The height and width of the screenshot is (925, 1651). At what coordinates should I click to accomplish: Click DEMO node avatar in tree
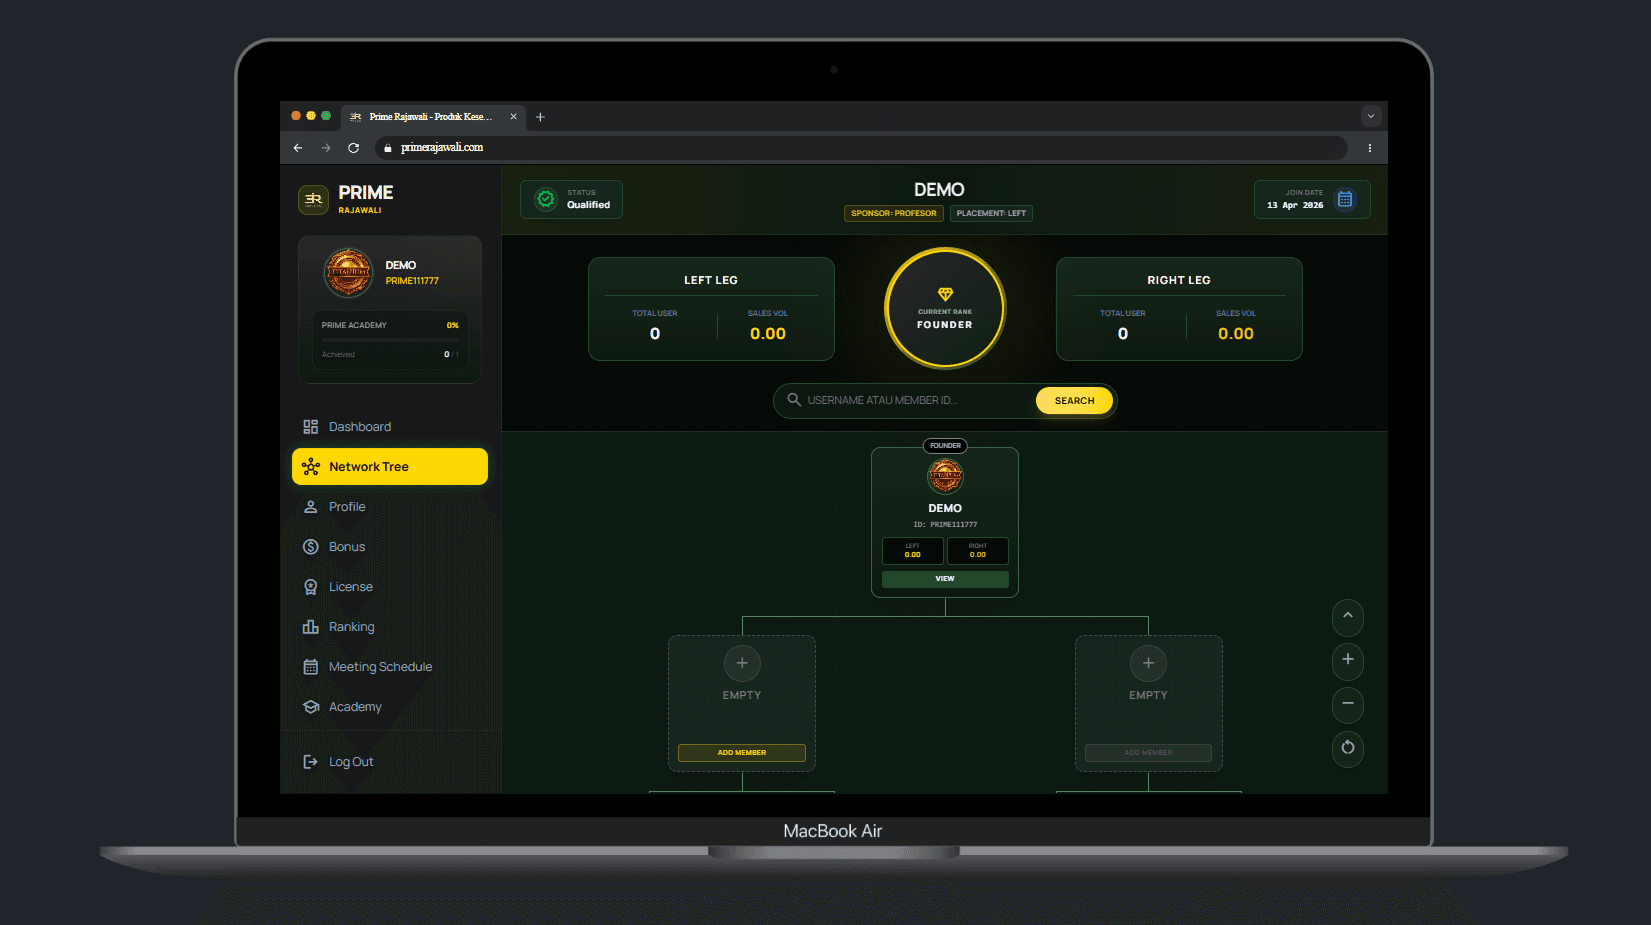(x=945, y=476)
